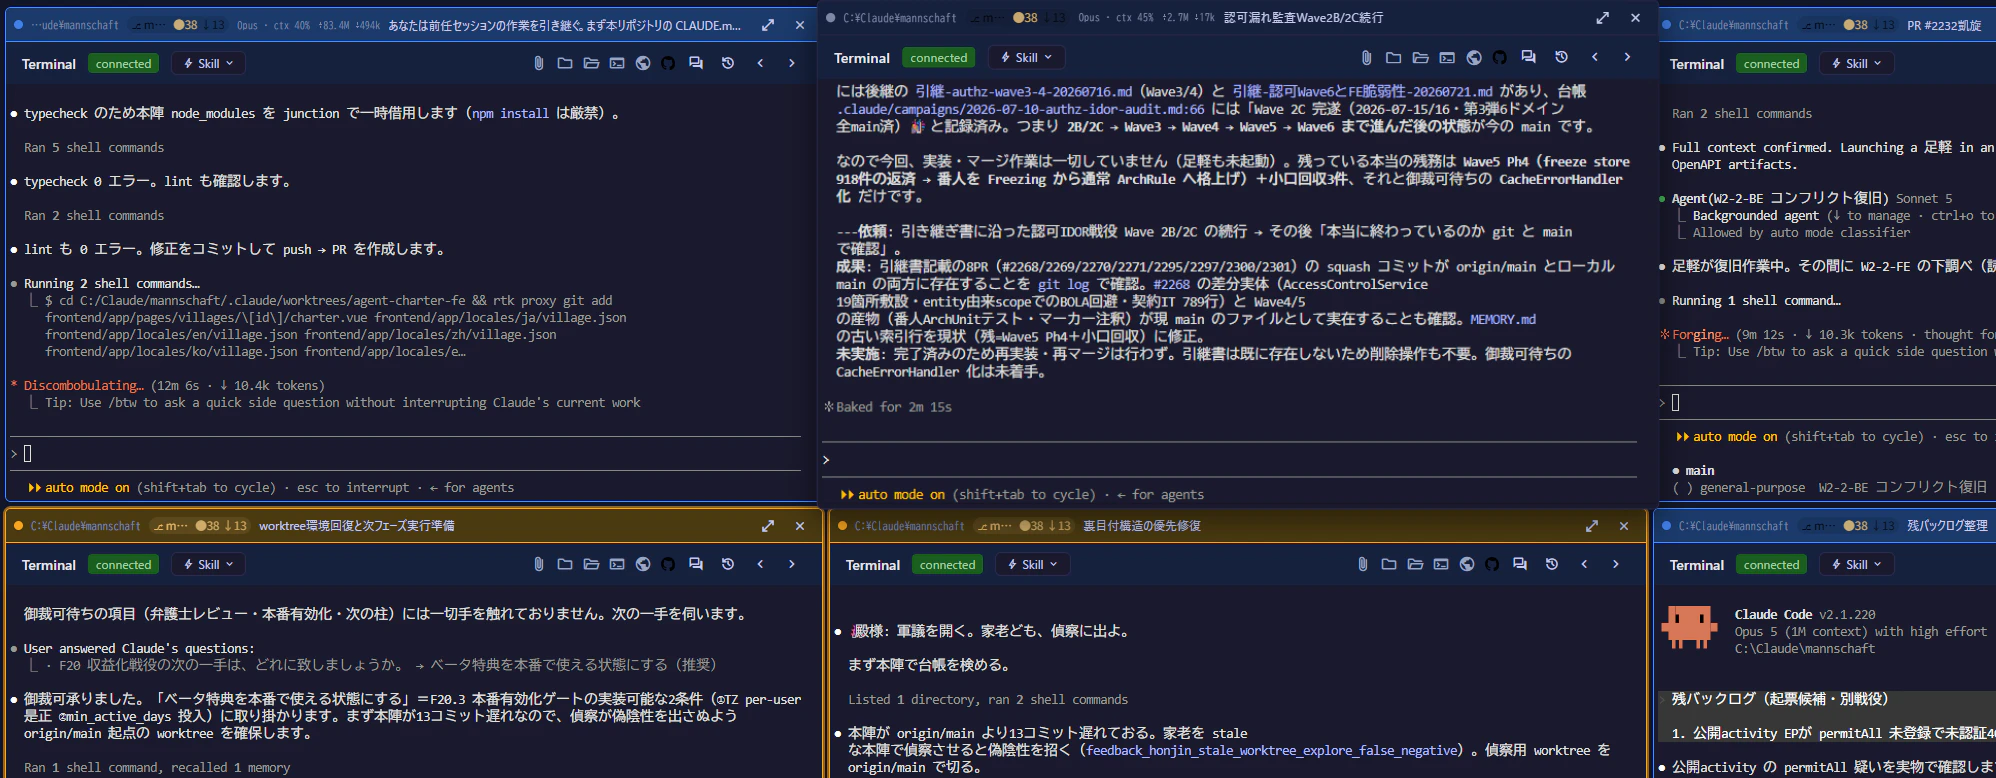Open Skill dropdown in worktree環境回復 panel

(x=208, y=564)
